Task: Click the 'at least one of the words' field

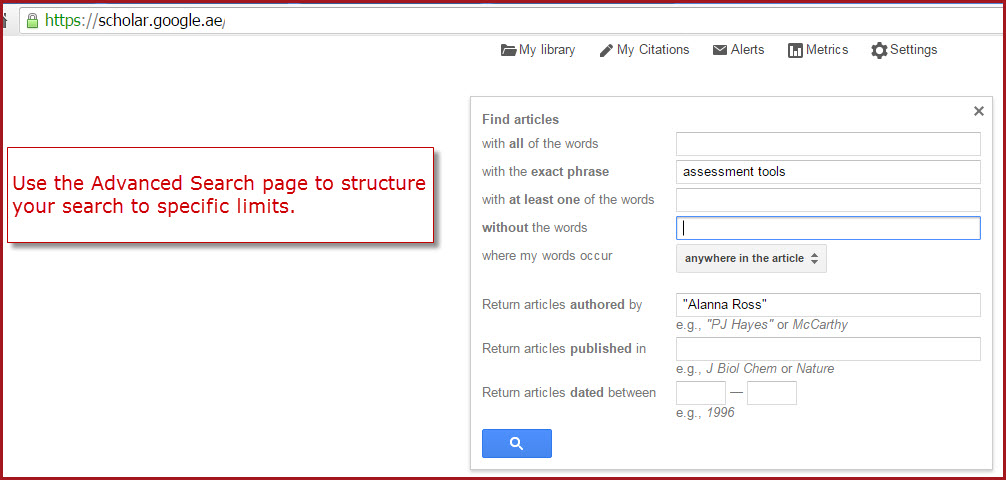Action: pos(828,200)
